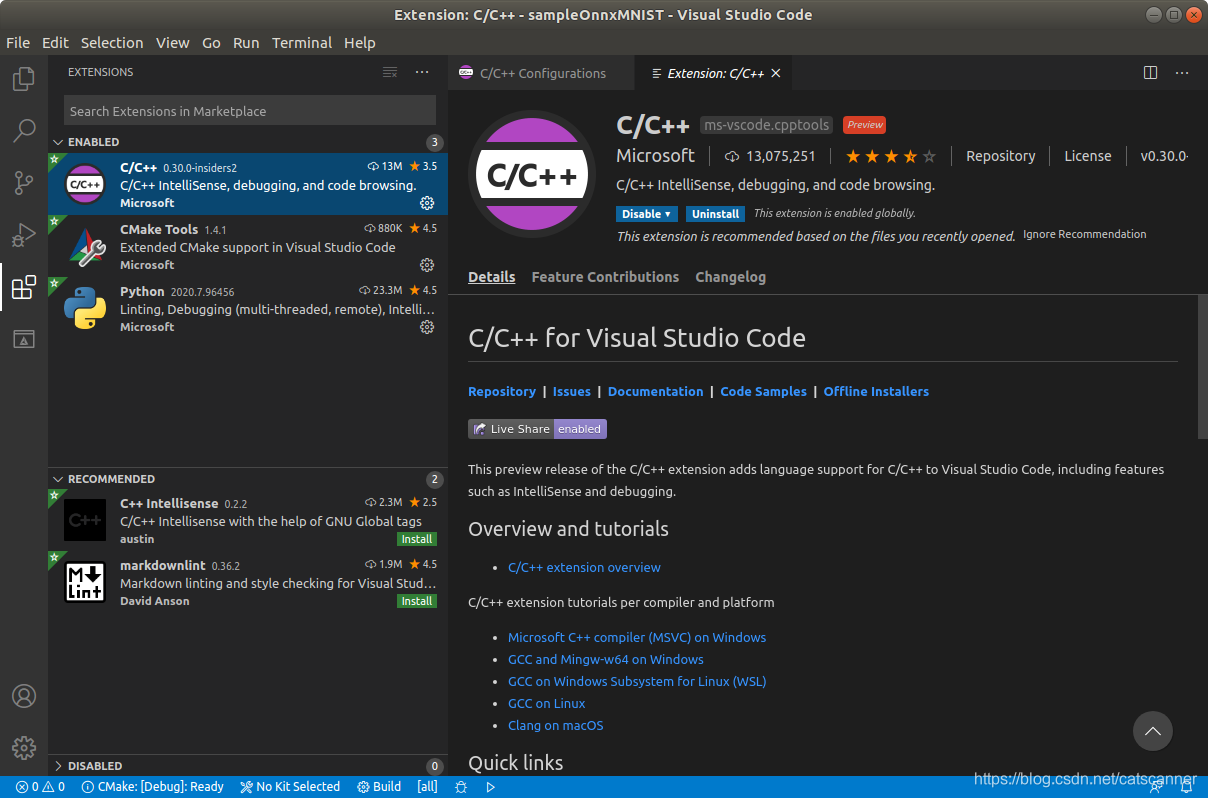Click the star rating of C/C++ extension
The image size is (1208, 798).
pos(891,156)
